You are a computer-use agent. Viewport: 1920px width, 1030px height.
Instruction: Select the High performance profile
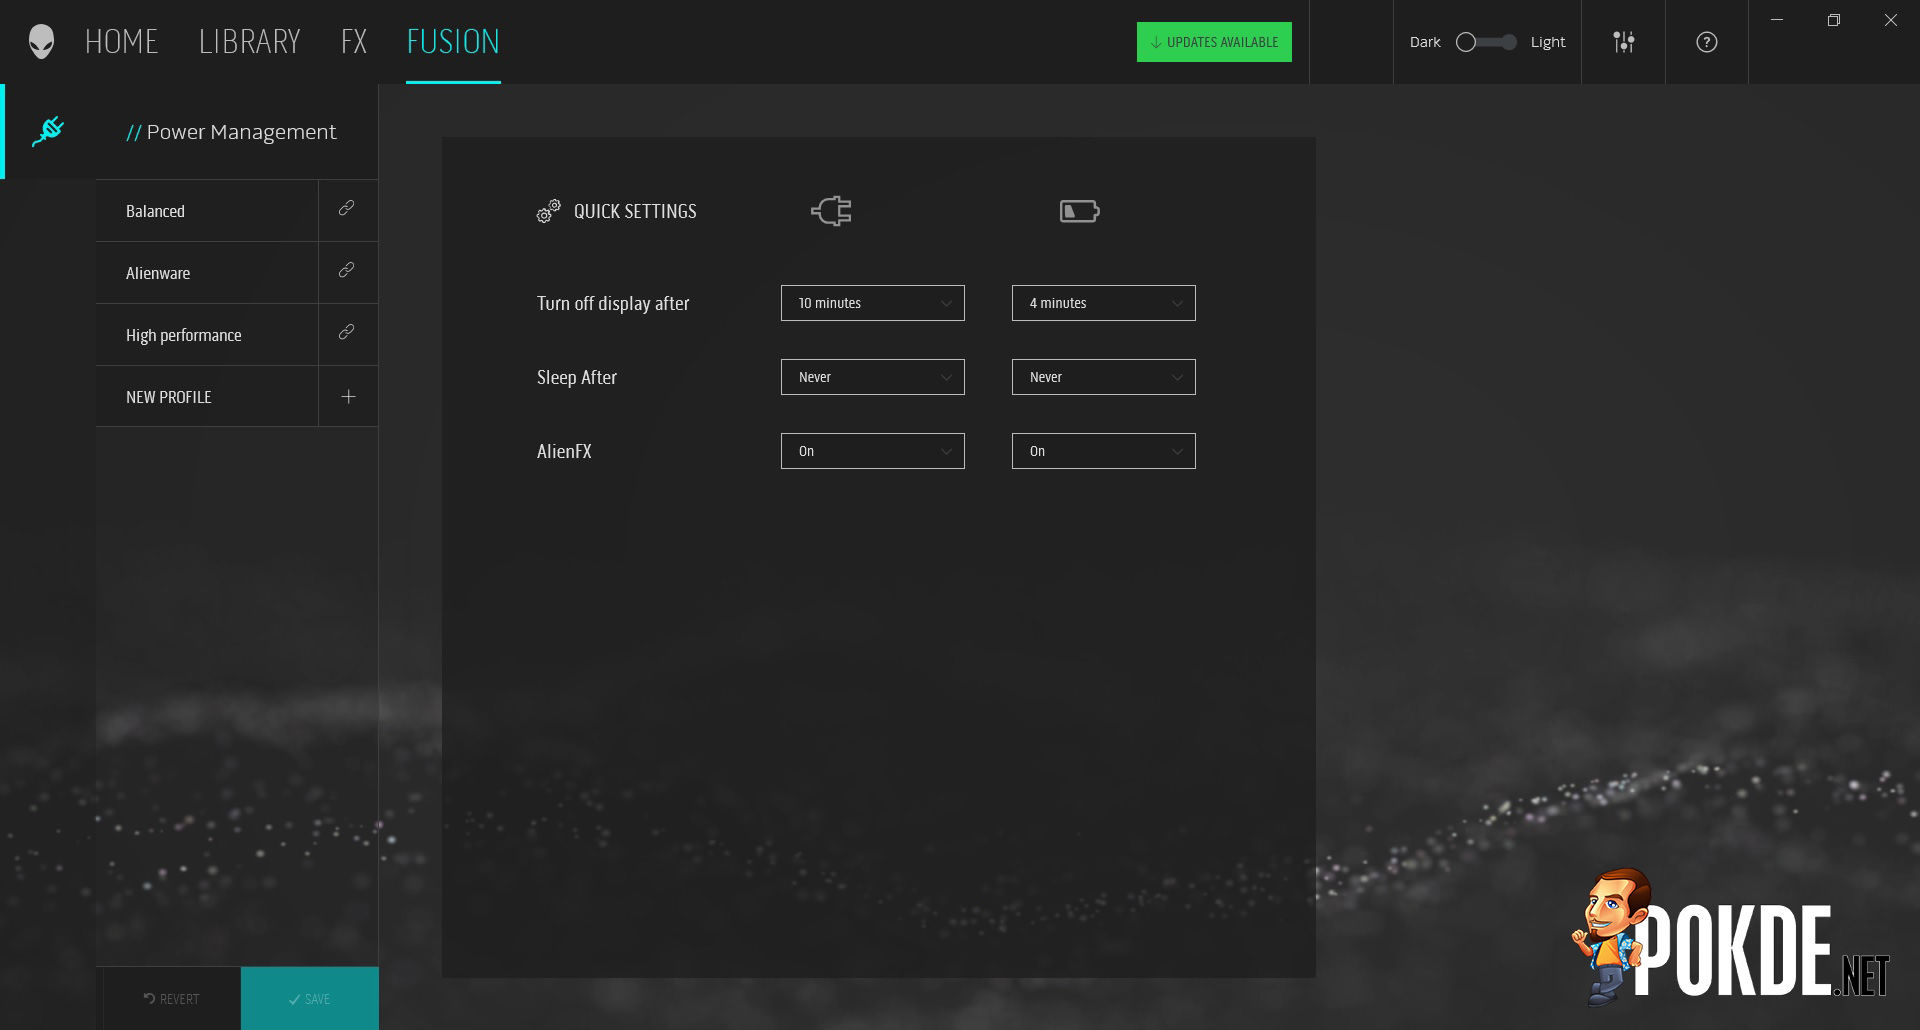(x=207, y=335)
